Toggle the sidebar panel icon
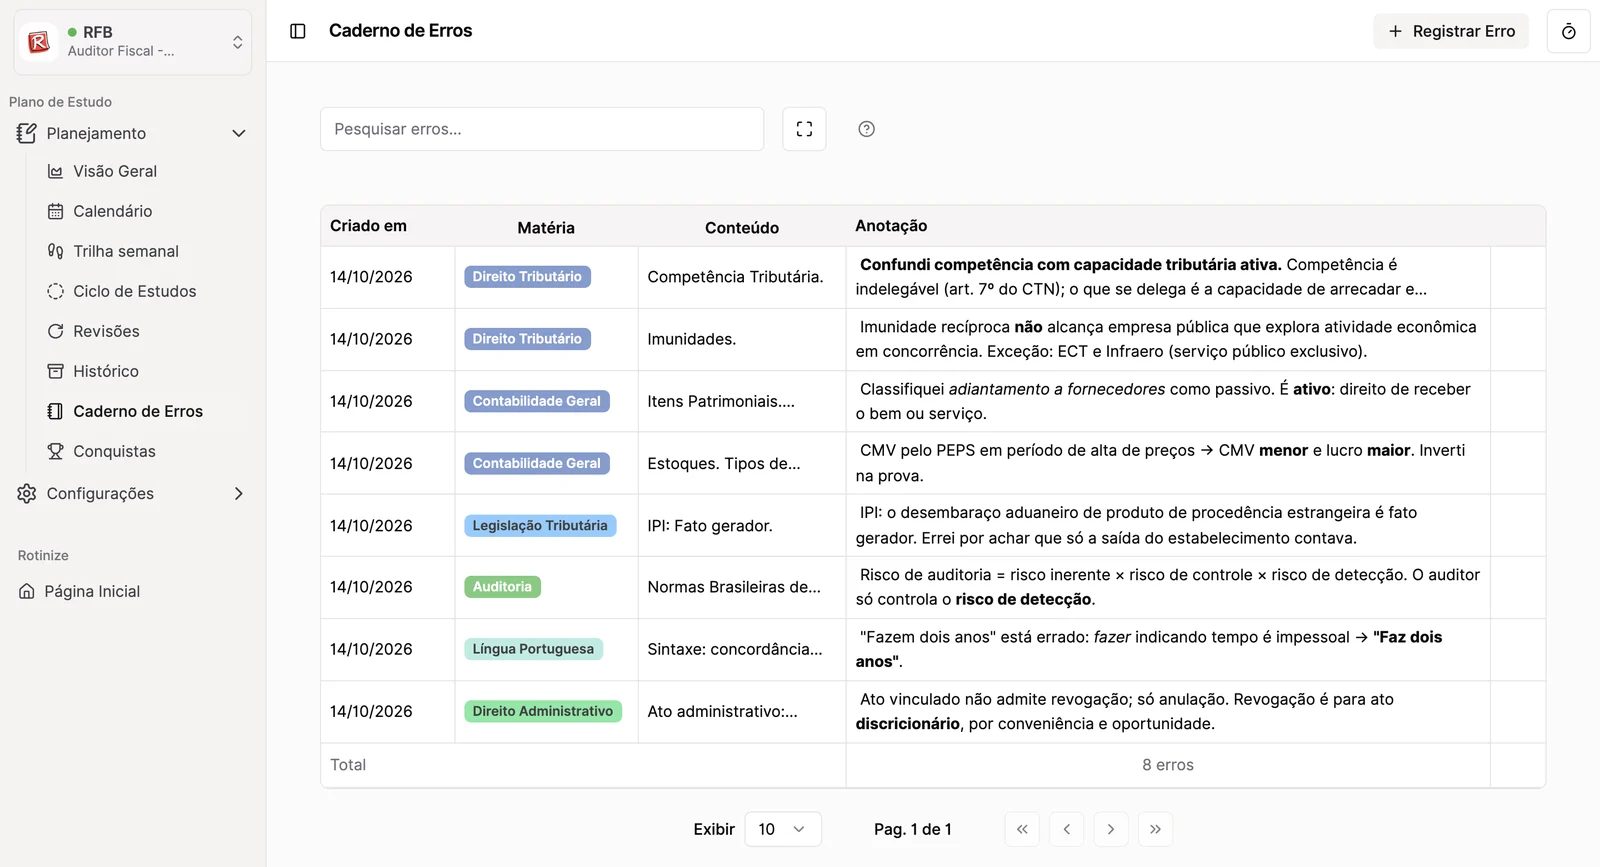1600x867 pixels. (x=297, y=31)
